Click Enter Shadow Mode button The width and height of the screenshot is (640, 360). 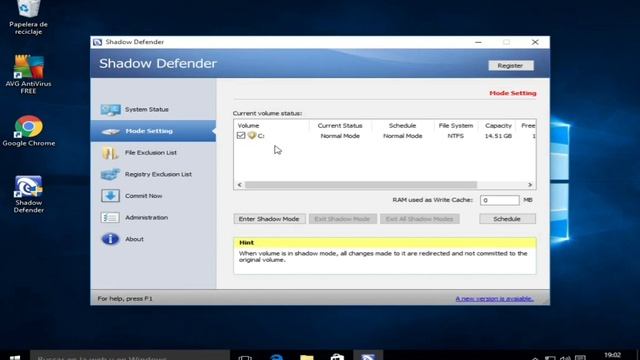[x=269, y=219]
